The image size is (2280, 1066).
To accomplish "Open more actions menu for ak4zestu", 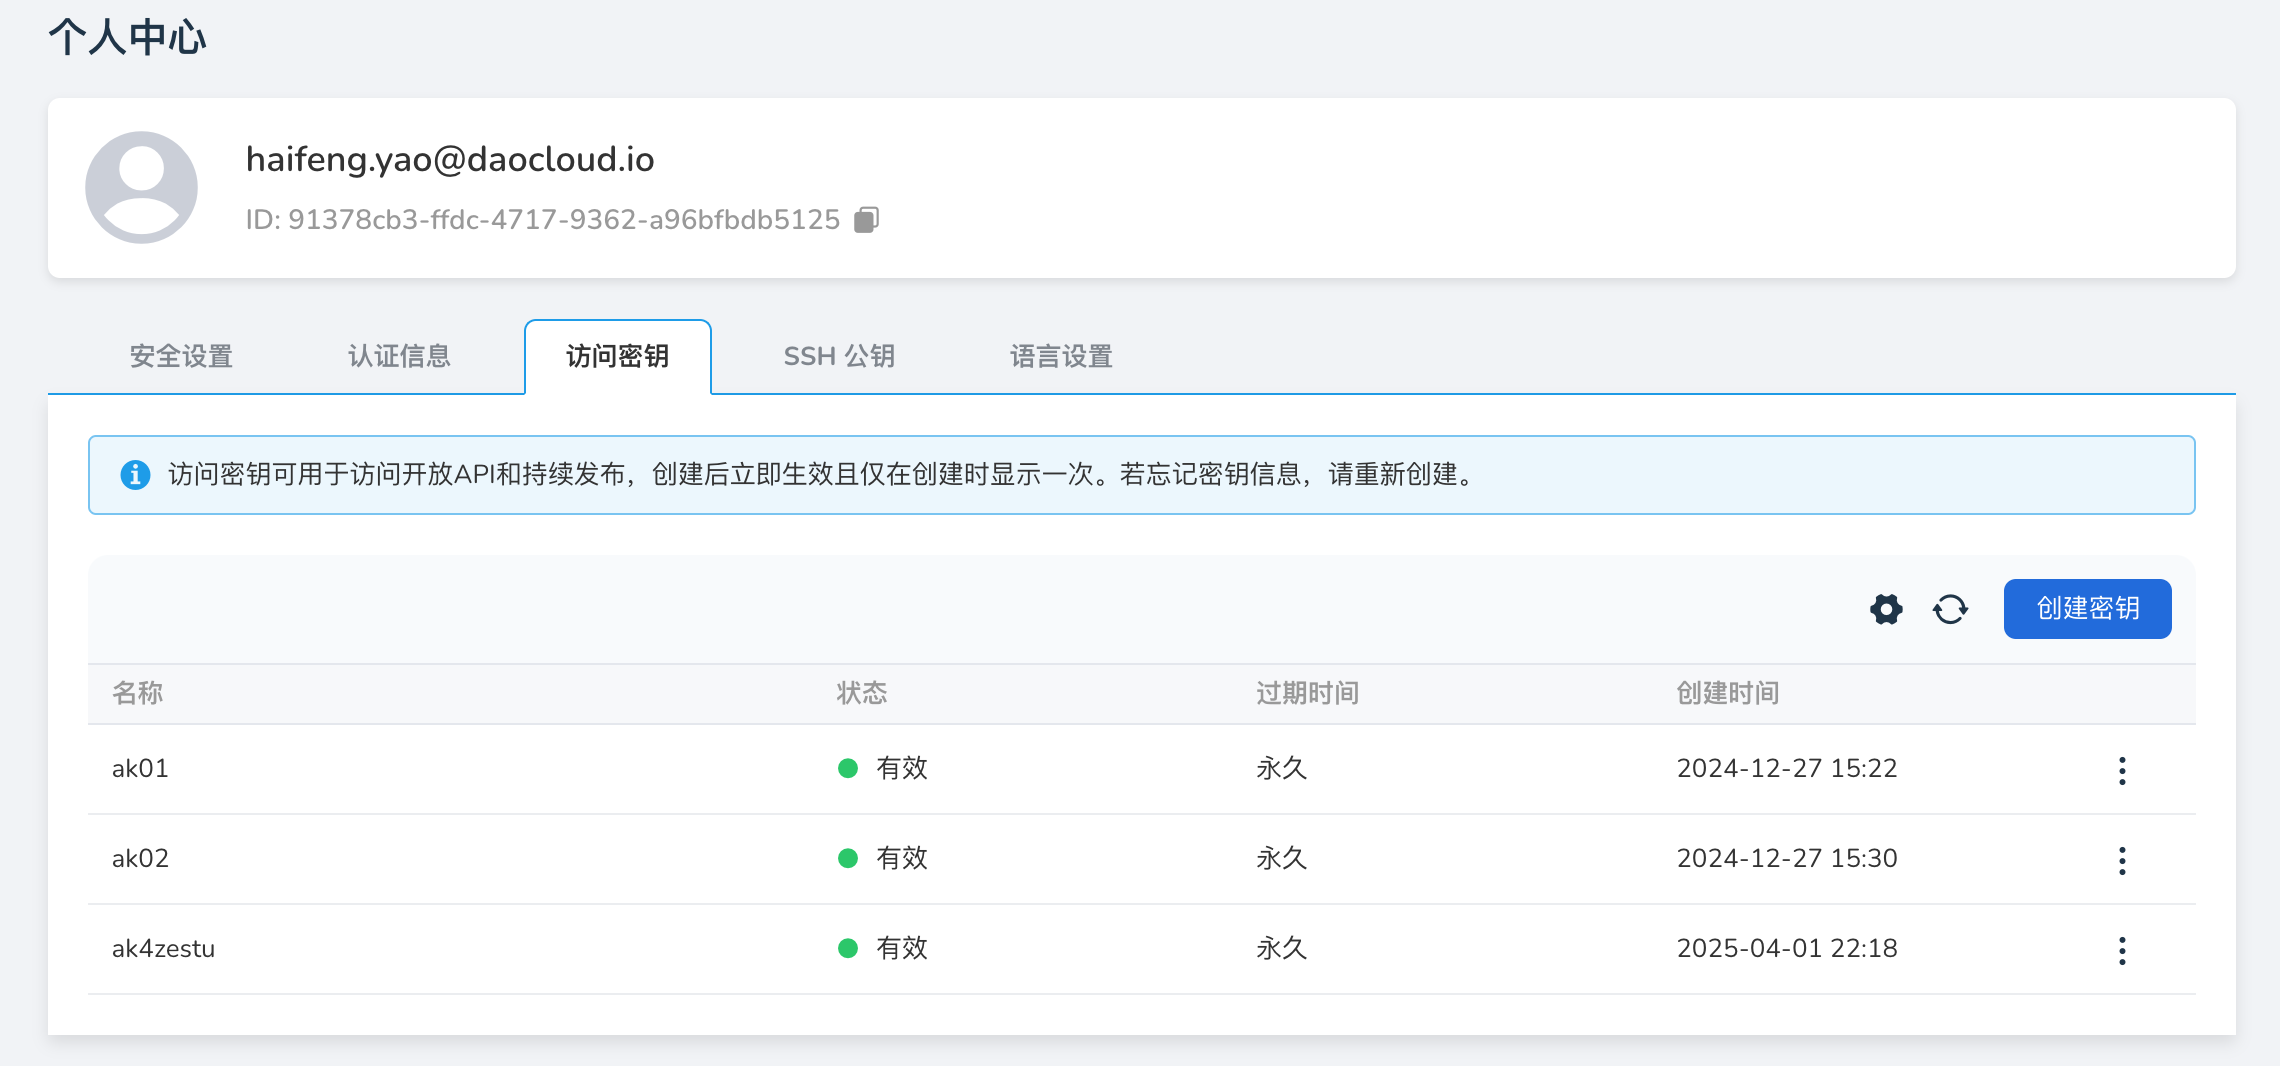I will 2122,950.
